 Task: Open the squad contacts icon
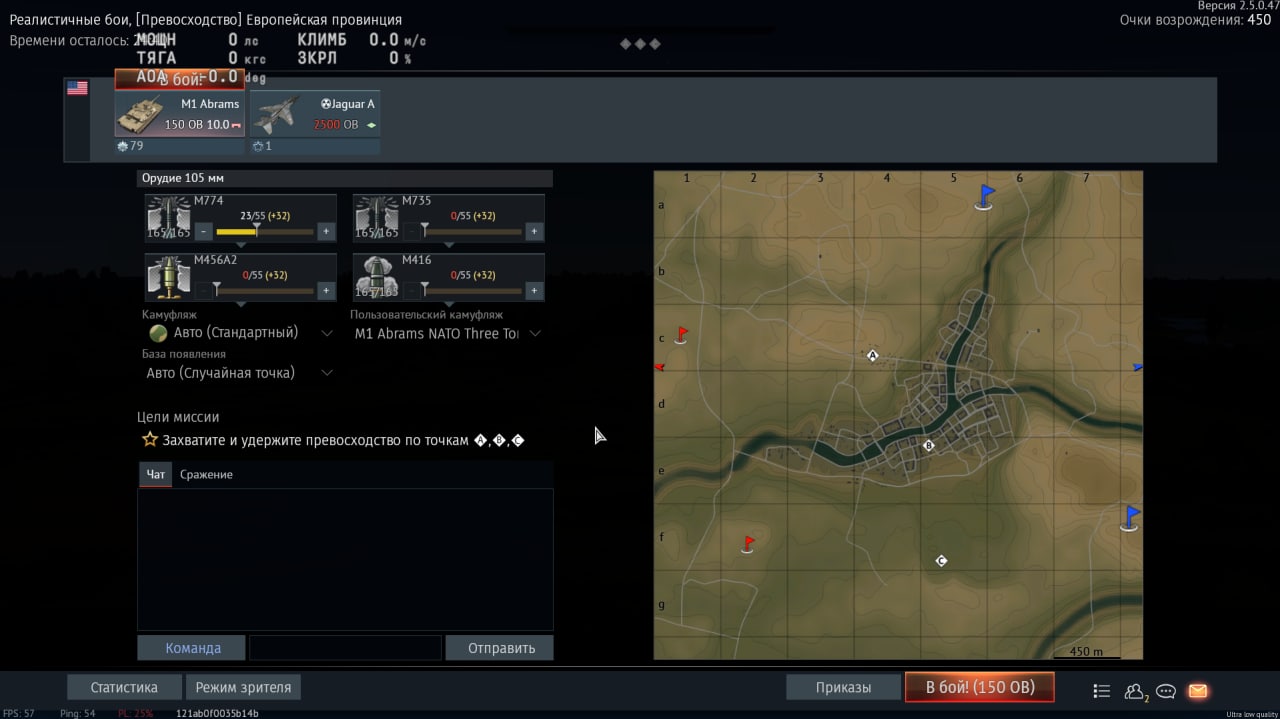(x=1135, y=691)
